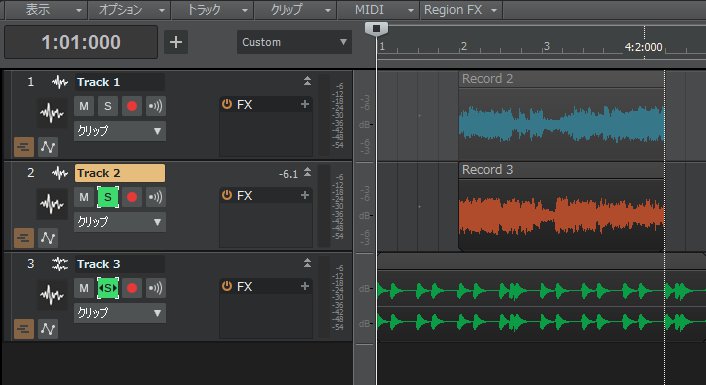Click the Track 2 audio type icon
The width and height of the screenshot is (706, 385).
point(59,173)
